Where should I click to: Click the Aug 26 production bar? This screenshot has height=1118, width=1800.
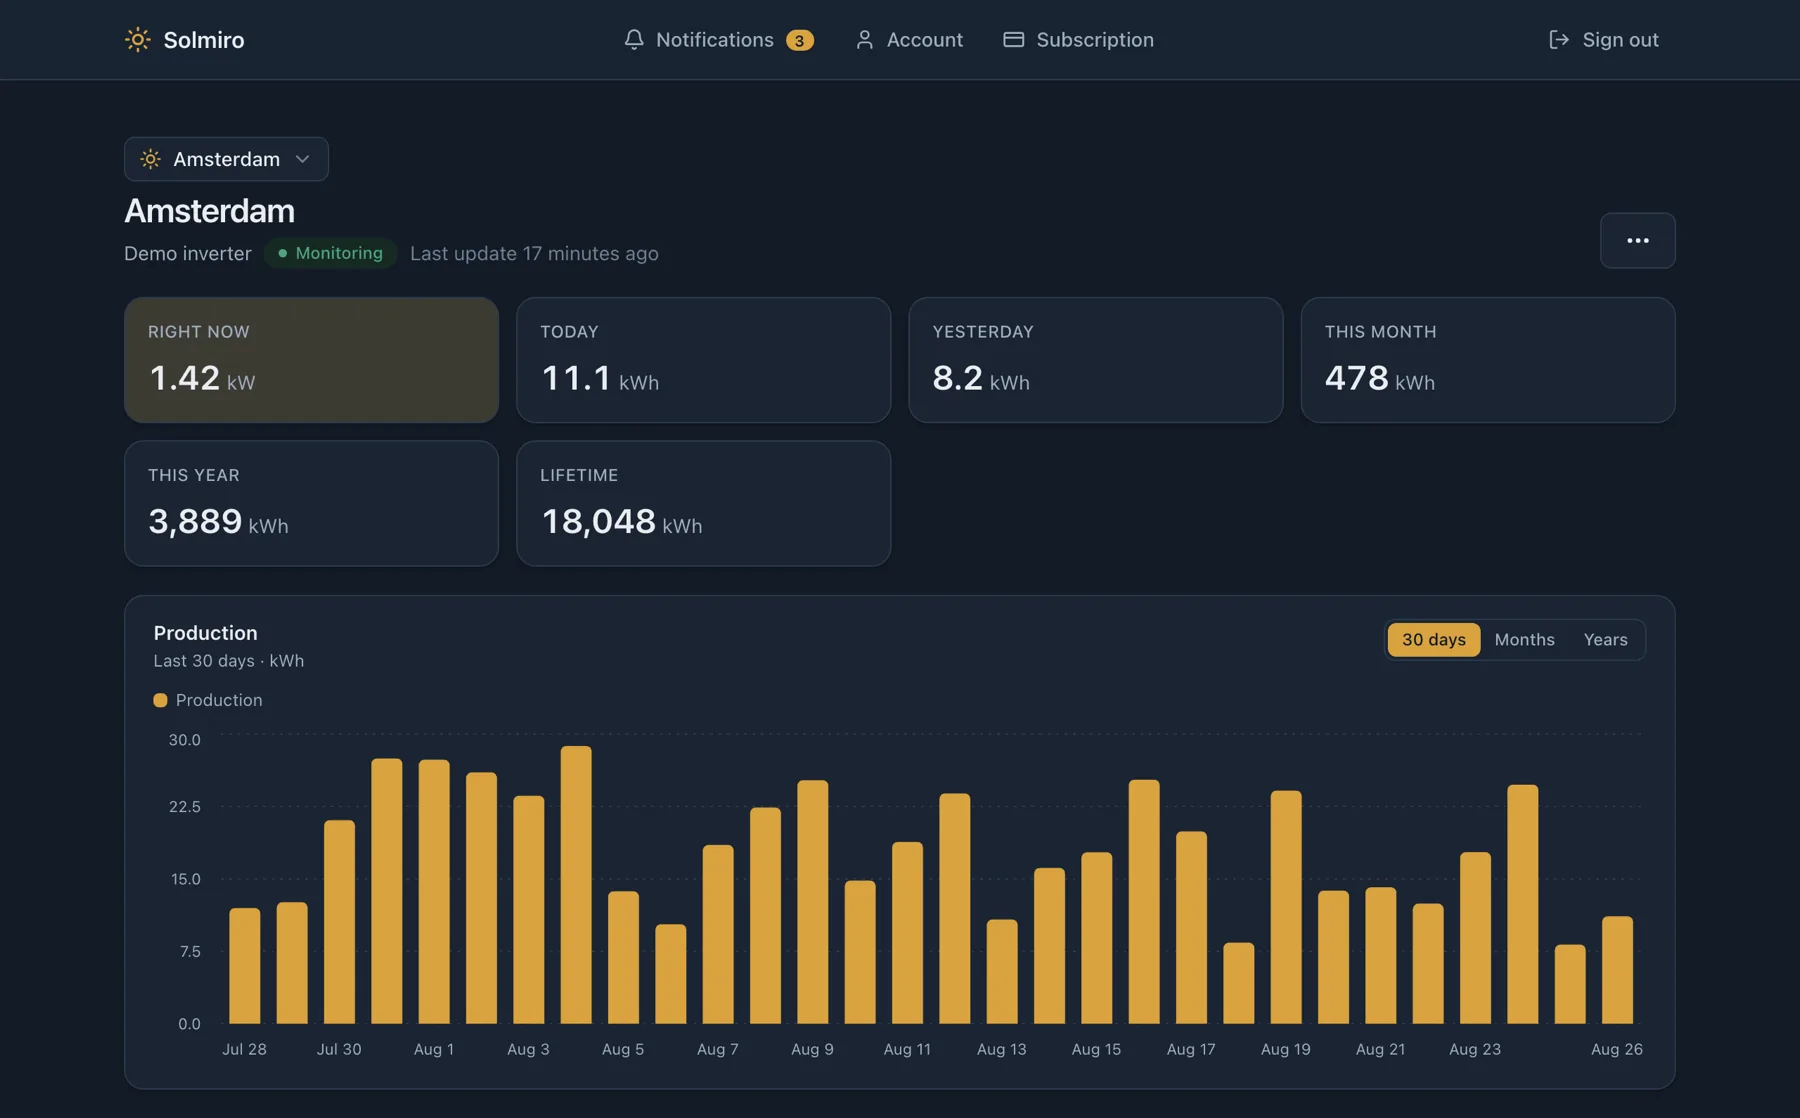coord(1617,970)
